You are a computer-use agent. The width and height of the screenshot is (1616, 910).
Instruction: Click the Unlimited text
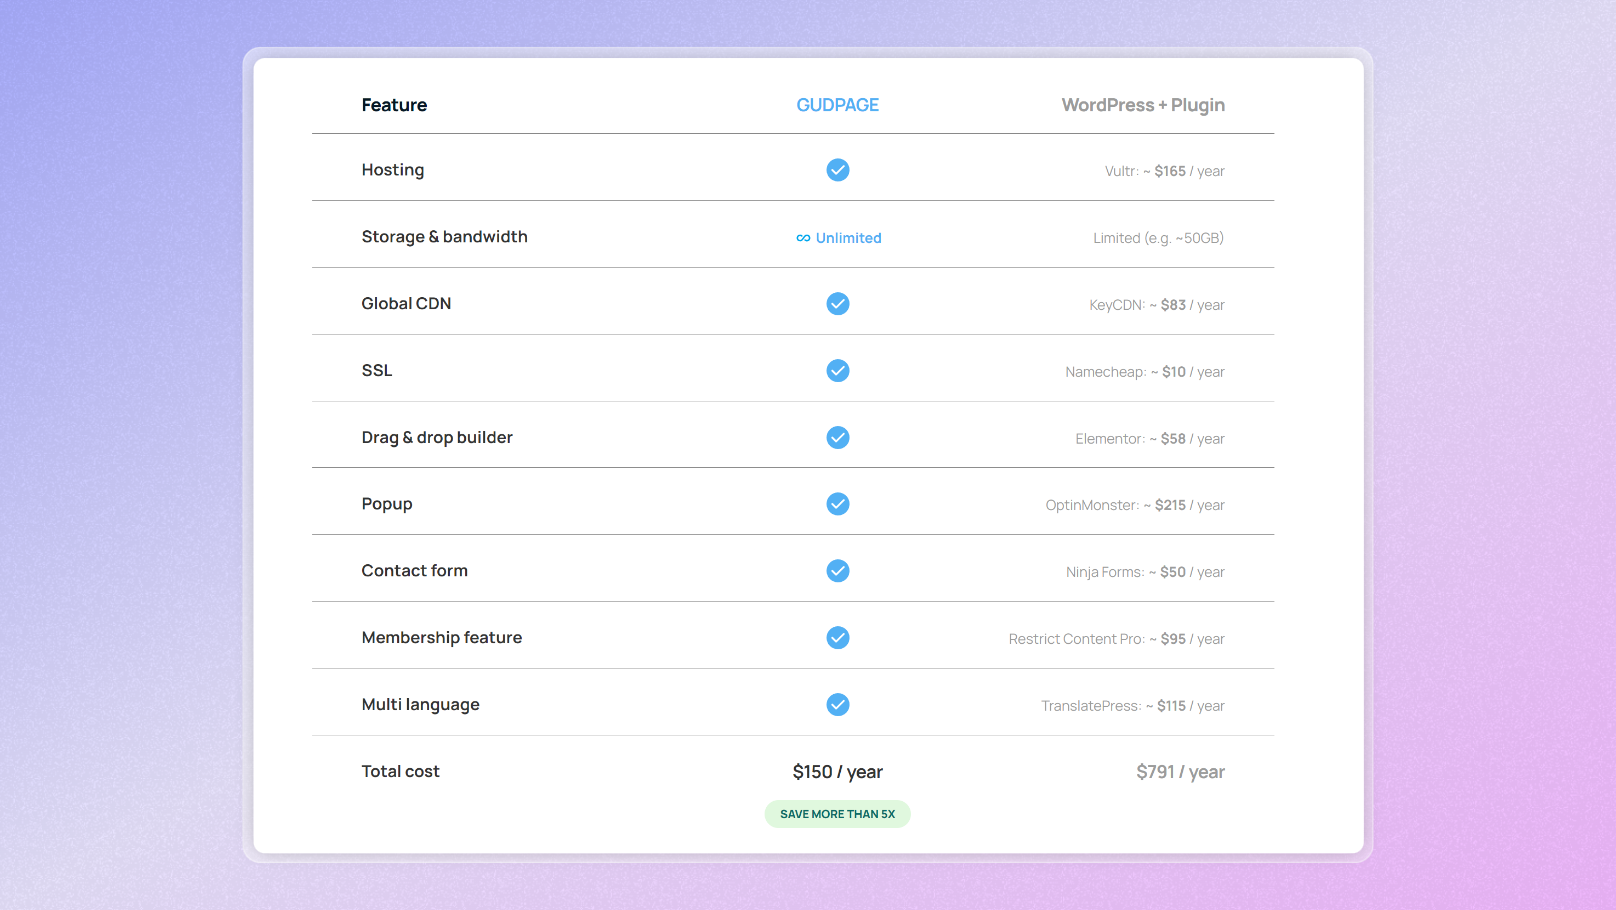[x=849, y=238]
